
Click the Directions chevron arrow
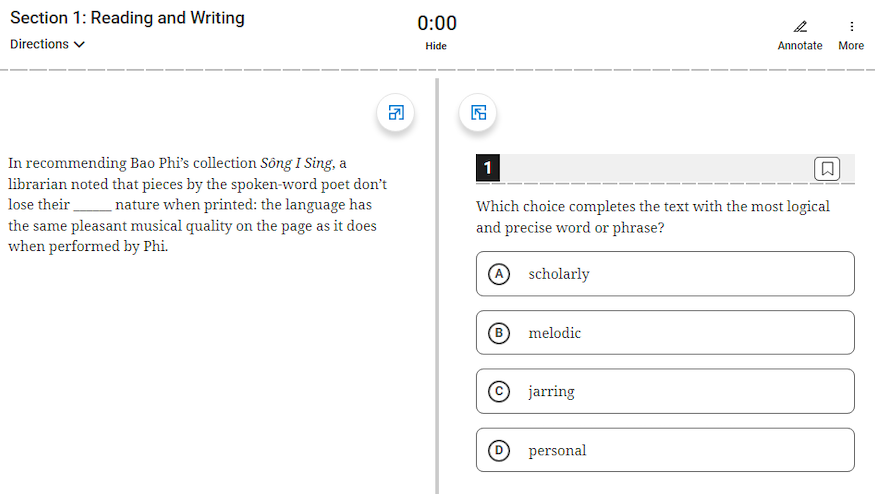[79, 44]
